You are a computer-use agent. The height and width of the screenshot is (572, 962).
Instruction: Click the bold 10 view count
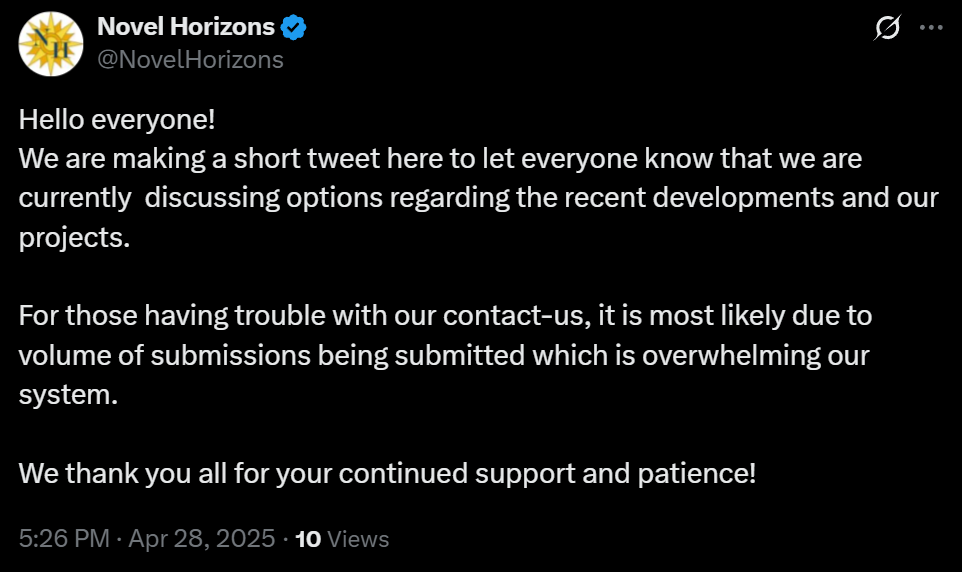tap(308, 539)
